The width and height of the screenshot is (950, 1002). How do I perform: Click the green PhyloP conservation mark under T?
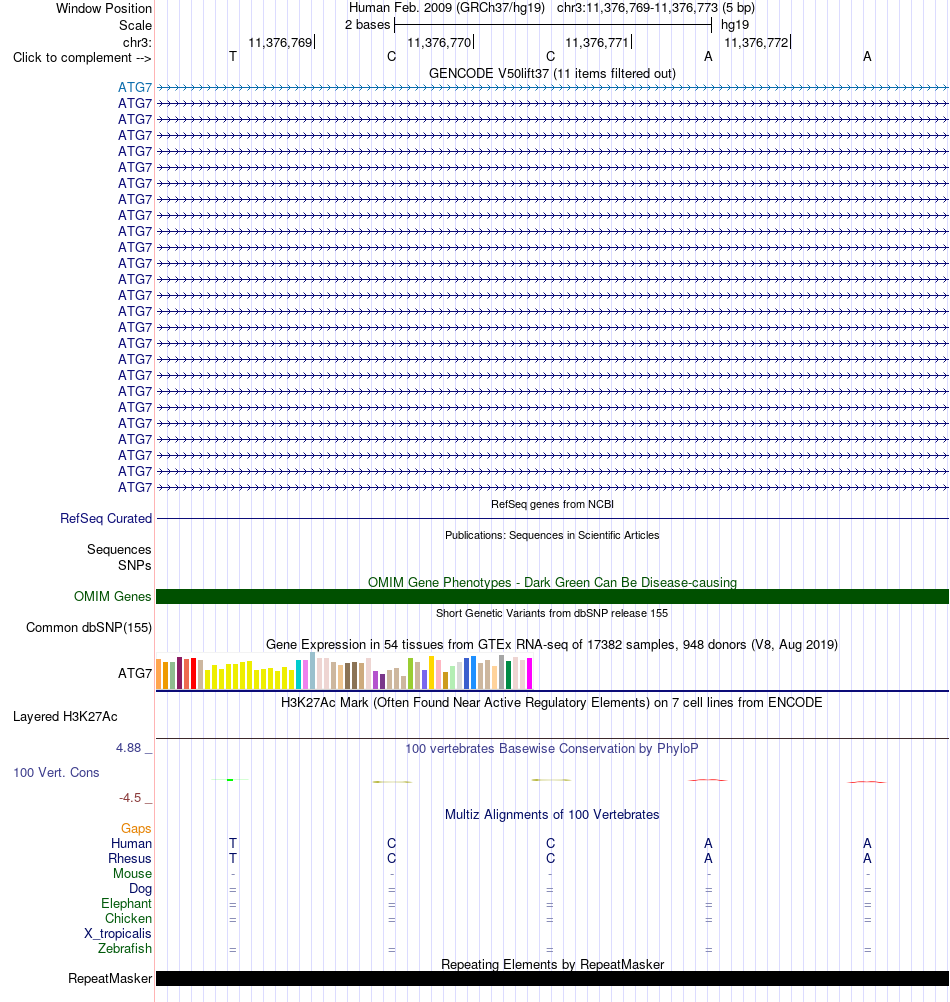tap(230, 780)
